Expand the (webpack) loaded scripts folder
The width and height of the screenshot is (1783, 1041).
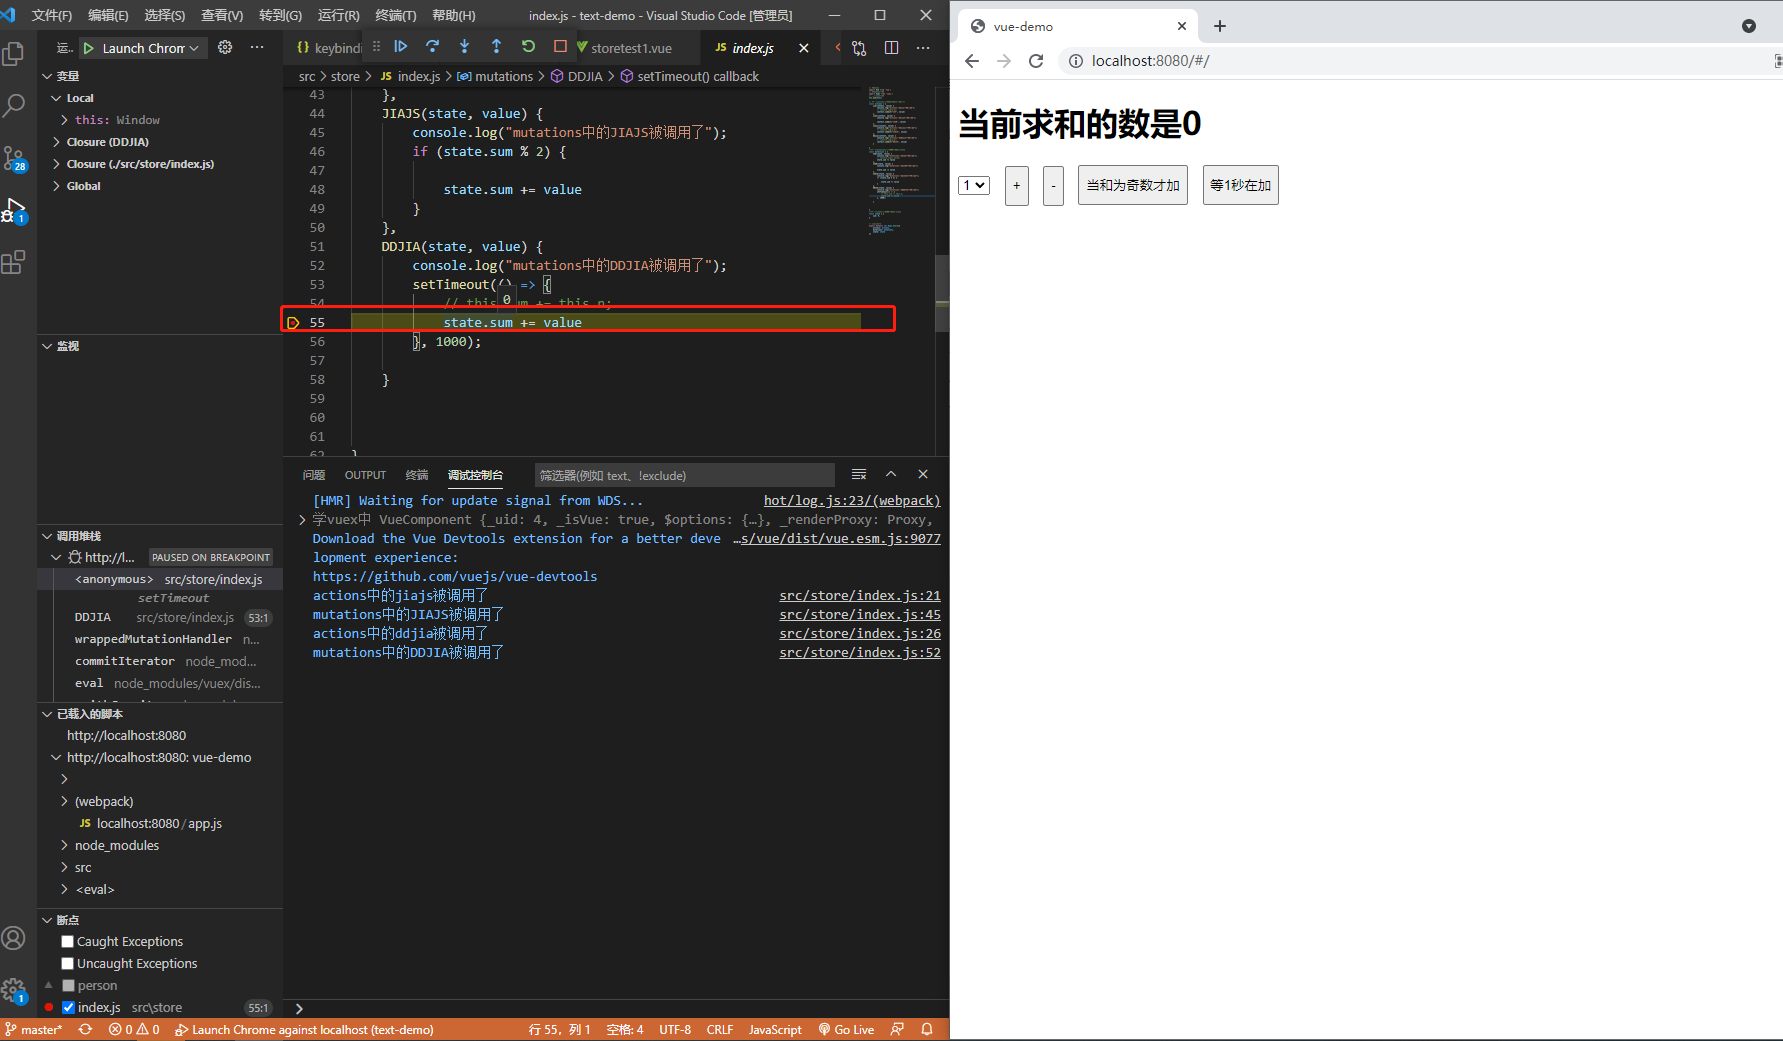tap(65, 801)
